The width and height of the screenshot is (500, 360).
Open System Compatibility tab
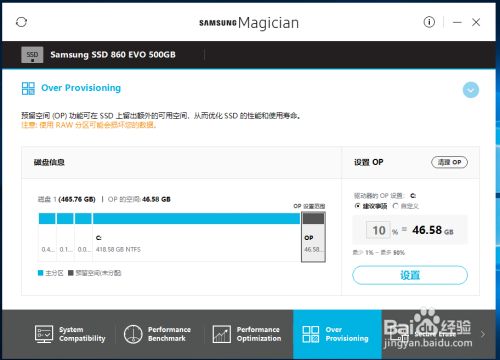[70, 334]
